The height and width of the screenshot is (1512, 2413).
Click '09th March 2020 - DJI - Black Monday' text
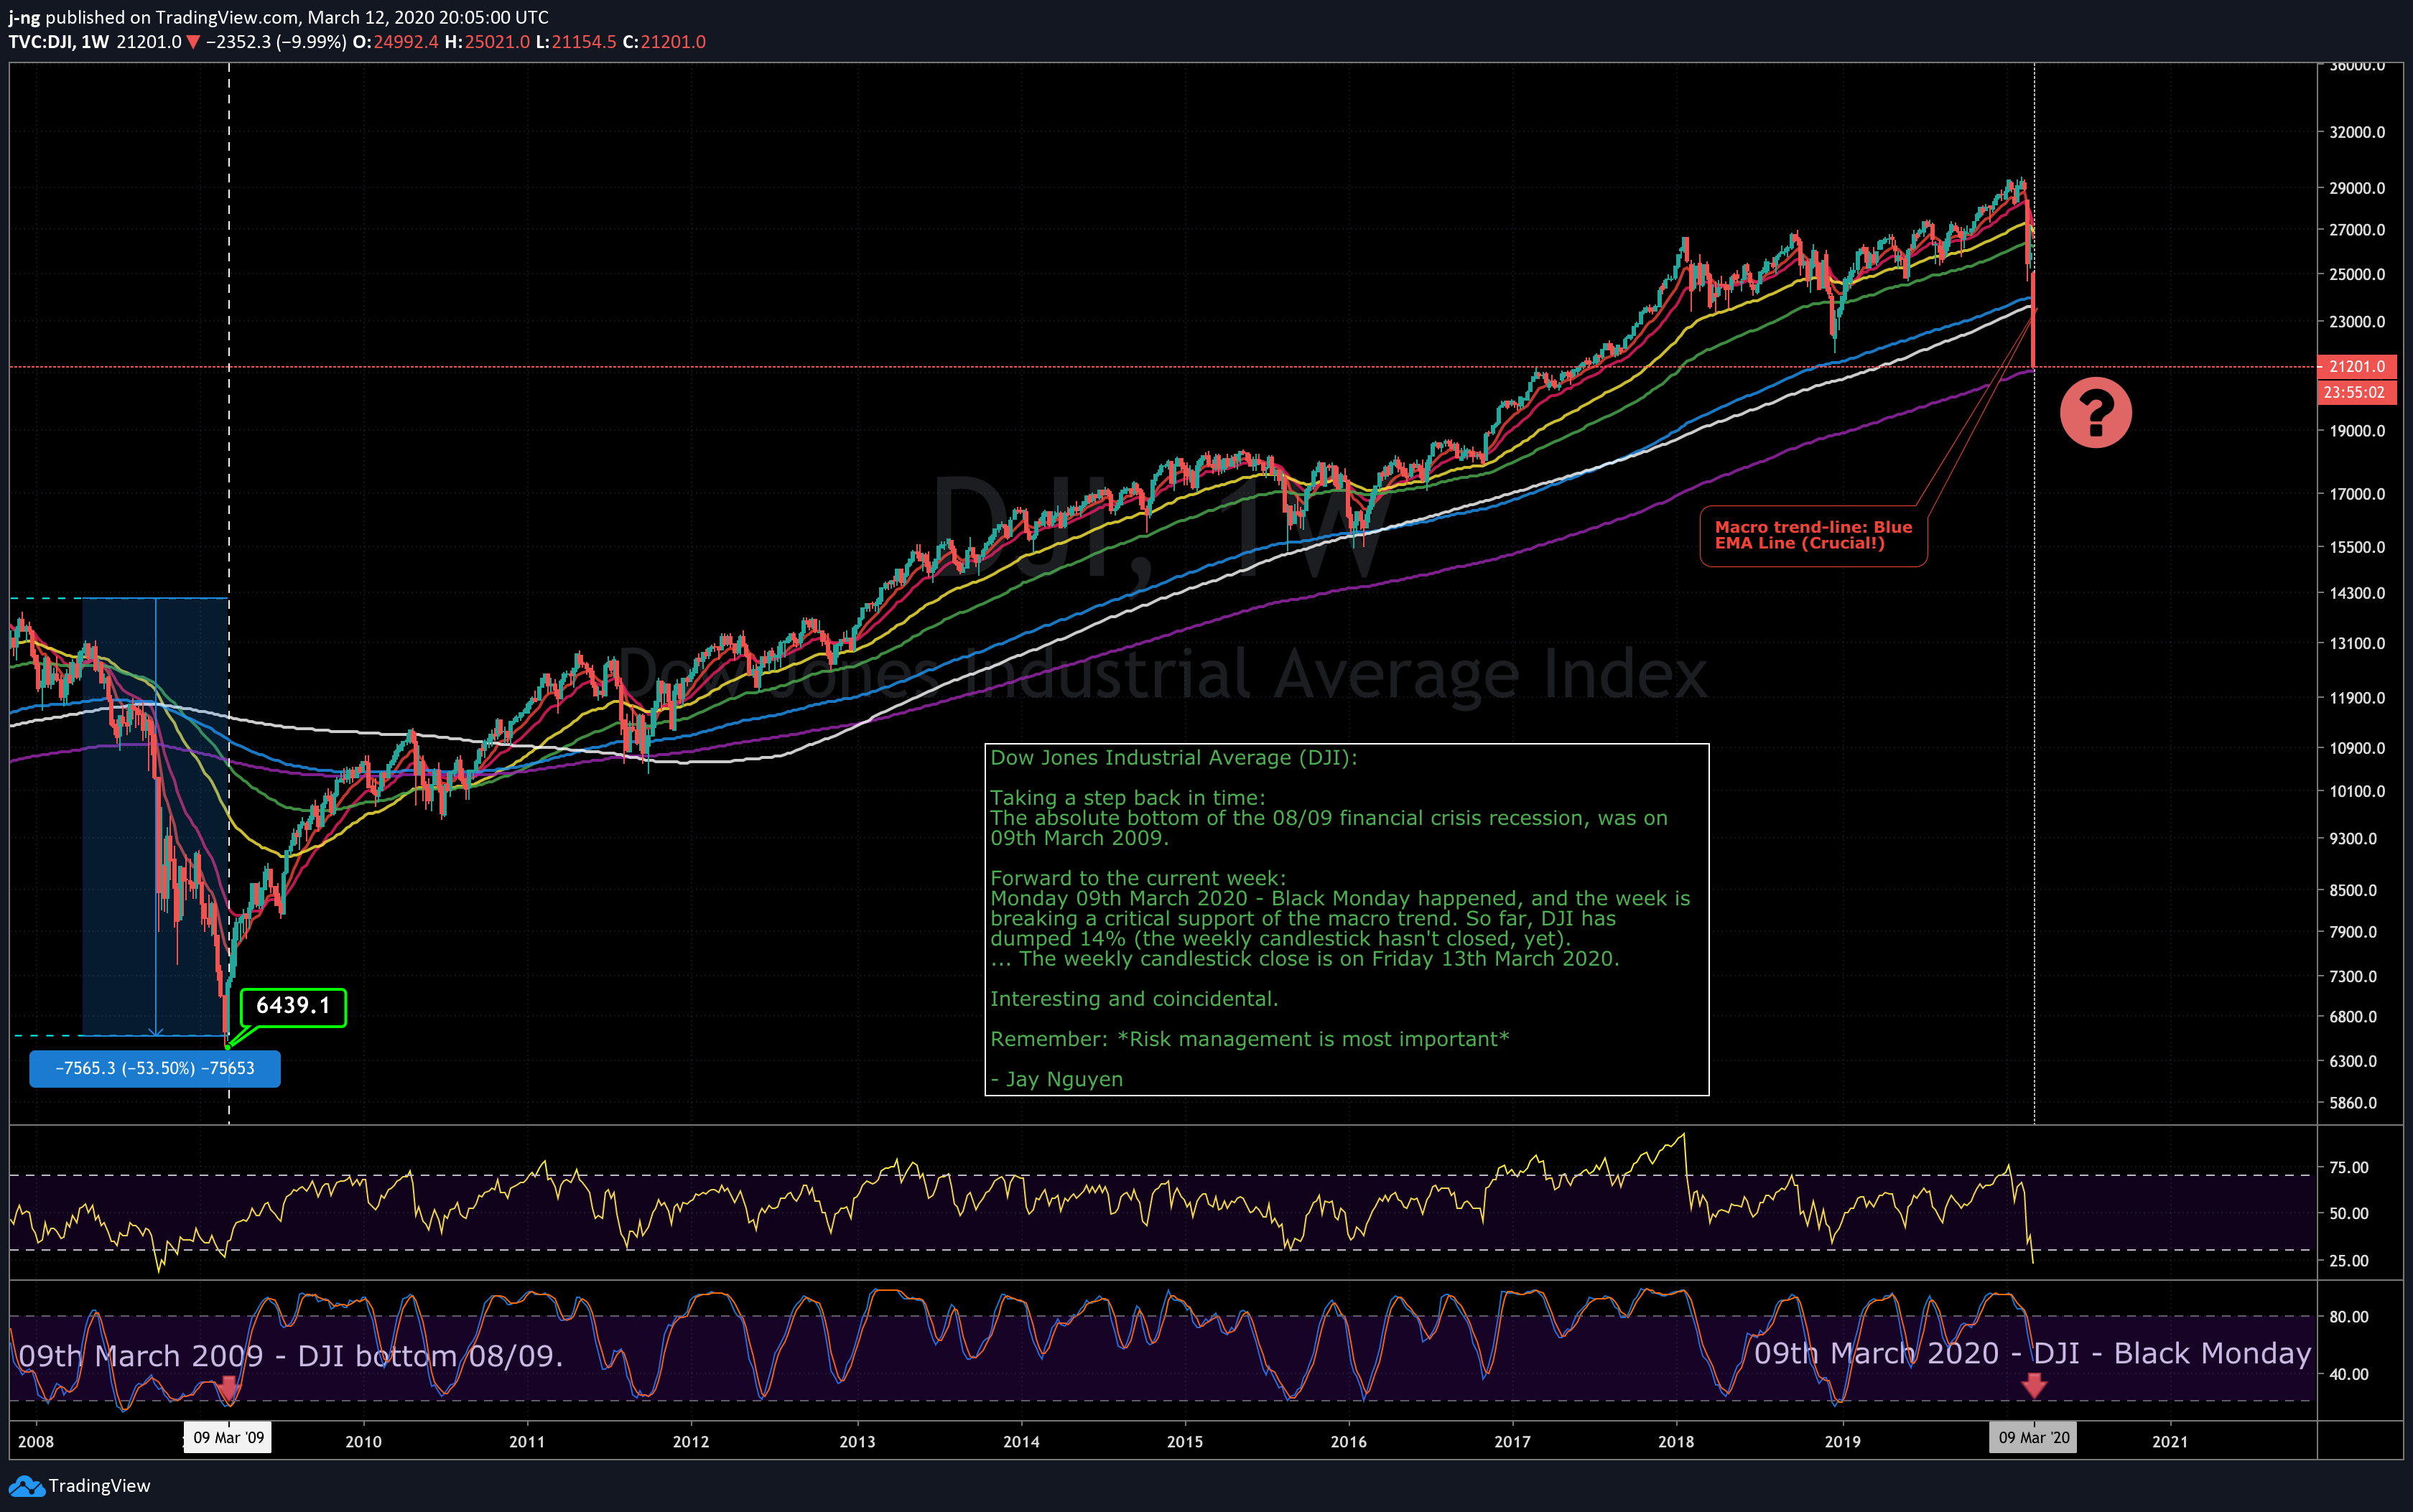click(2032, 1354)
